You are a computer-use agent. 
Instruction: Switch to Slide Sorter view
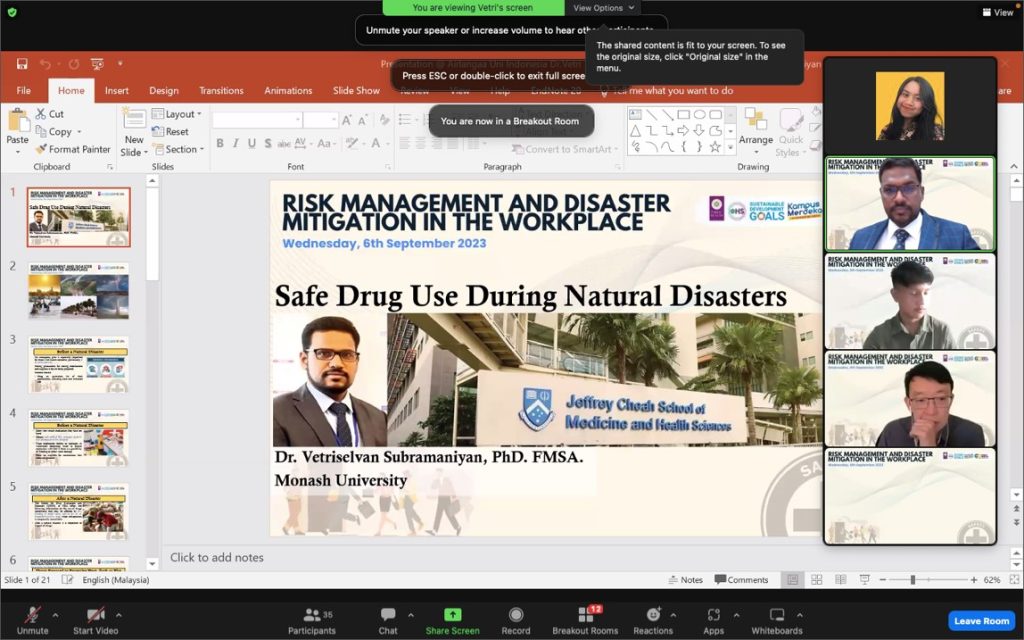point(816,579)
